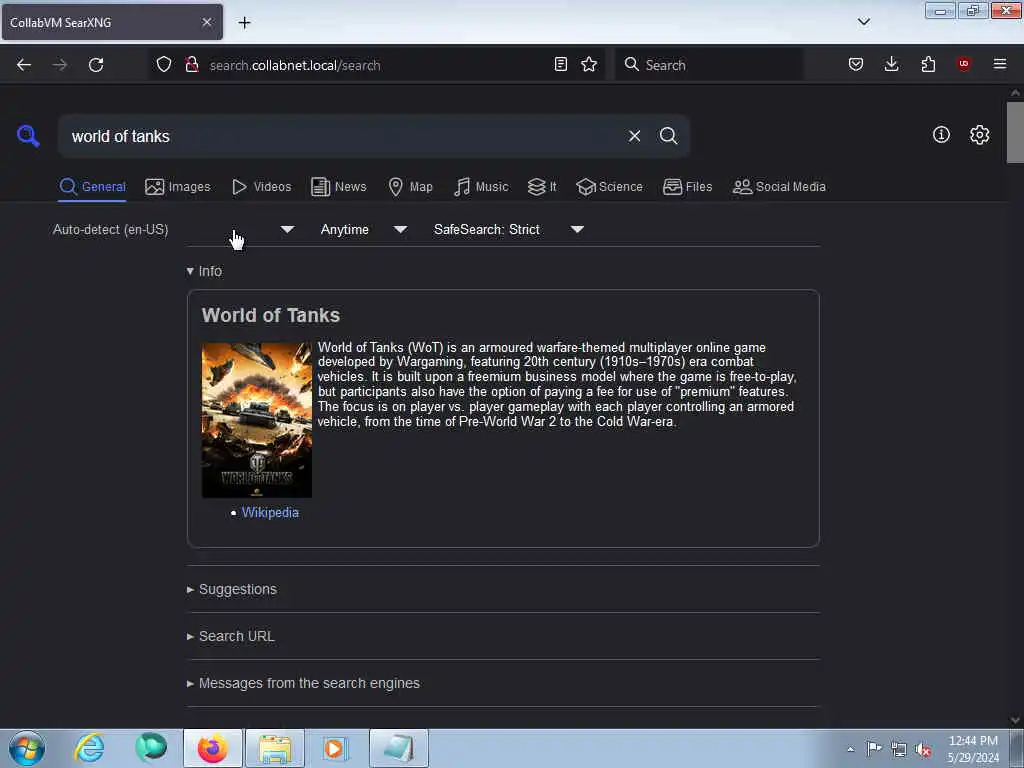Open SearXNG preferences gear
Screen dimensions: 1024x768
pyautogui.click(x=979, y=135)
